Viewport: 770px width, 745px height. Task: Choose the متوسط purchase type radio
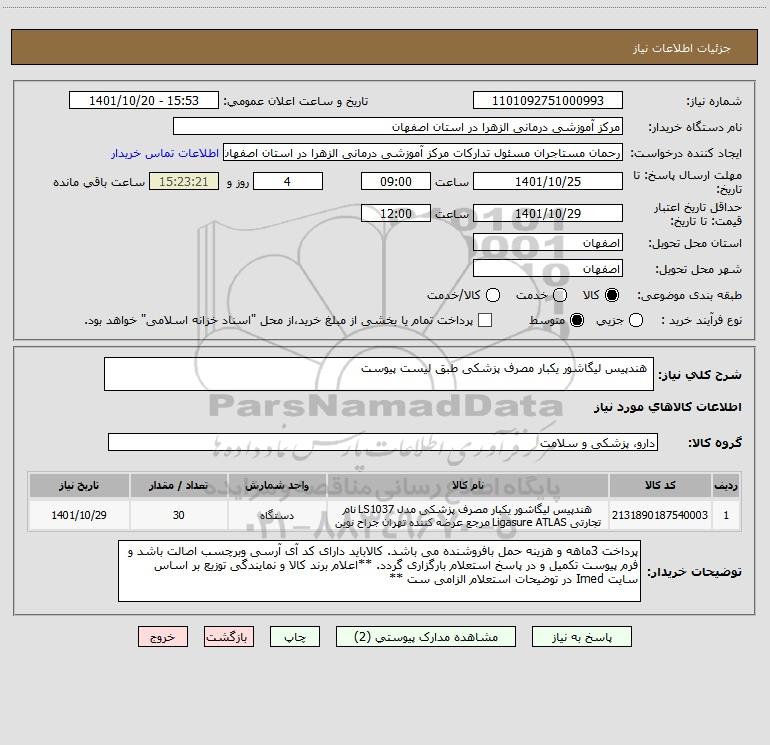coord(577,320)
